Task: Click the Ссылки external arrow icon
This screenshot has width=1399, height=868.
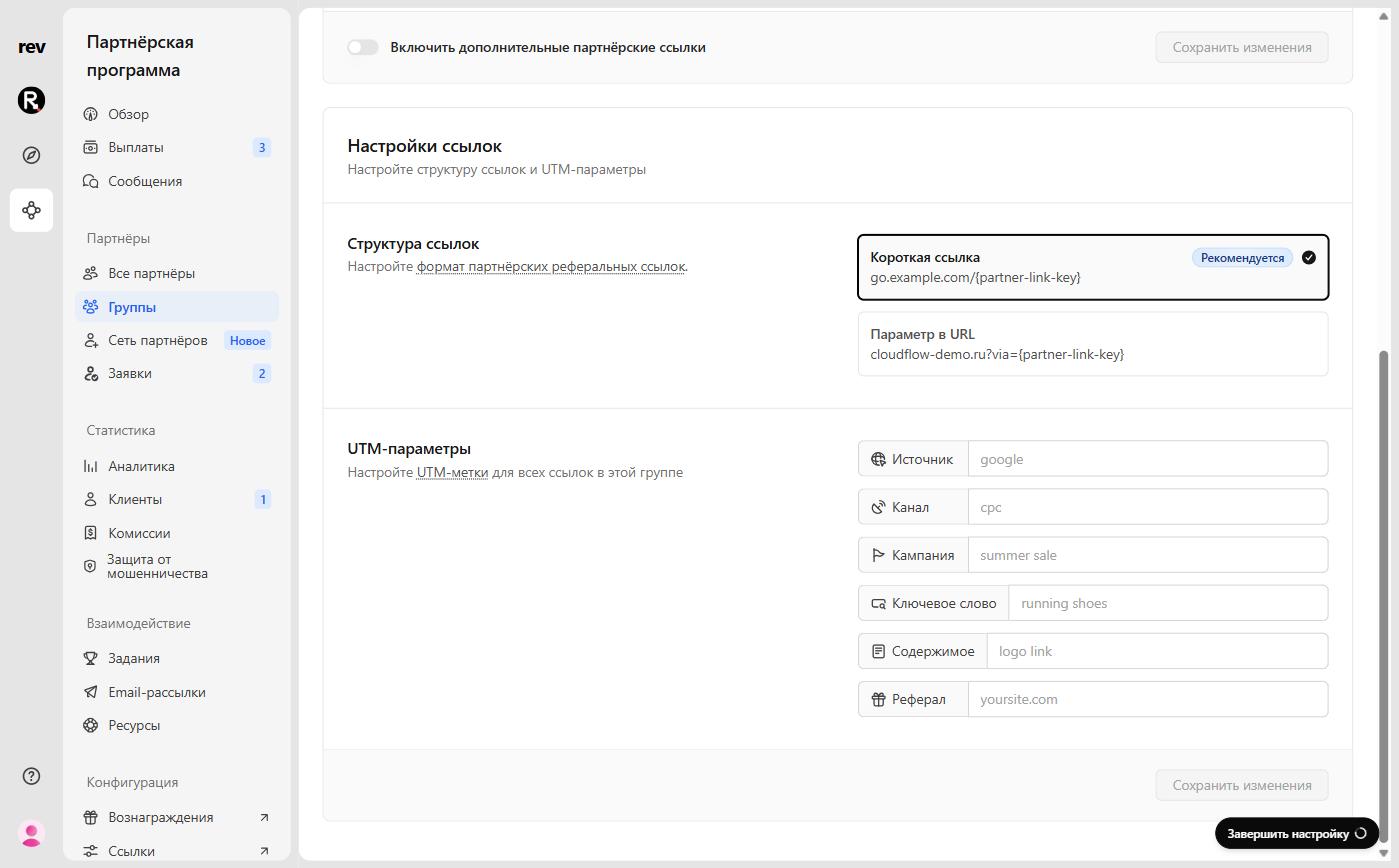Action: pos(264,851)
